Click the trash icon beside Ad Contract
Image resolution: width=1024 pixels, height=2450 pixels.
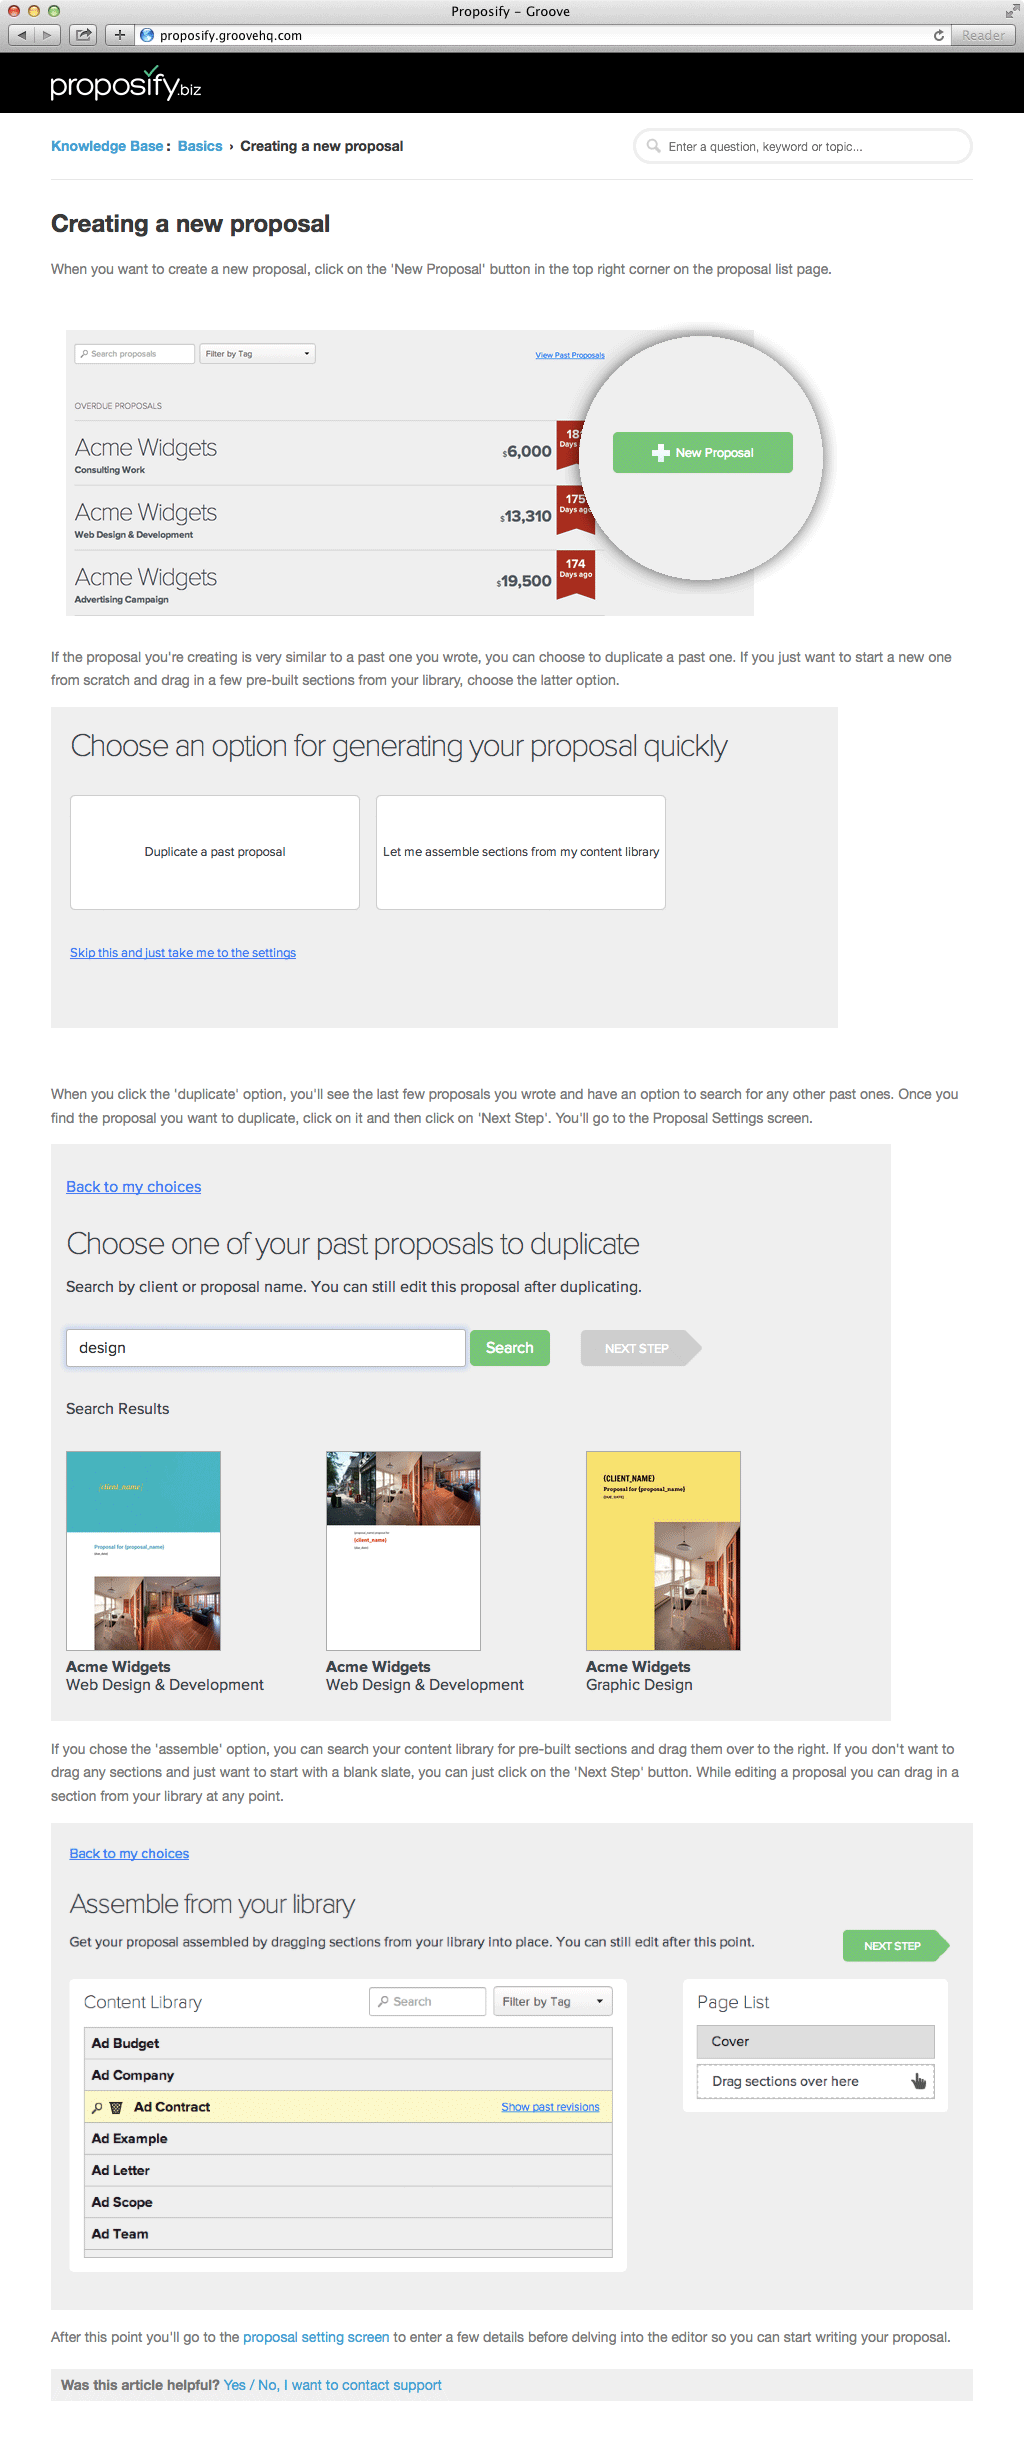pos(116,2107)
